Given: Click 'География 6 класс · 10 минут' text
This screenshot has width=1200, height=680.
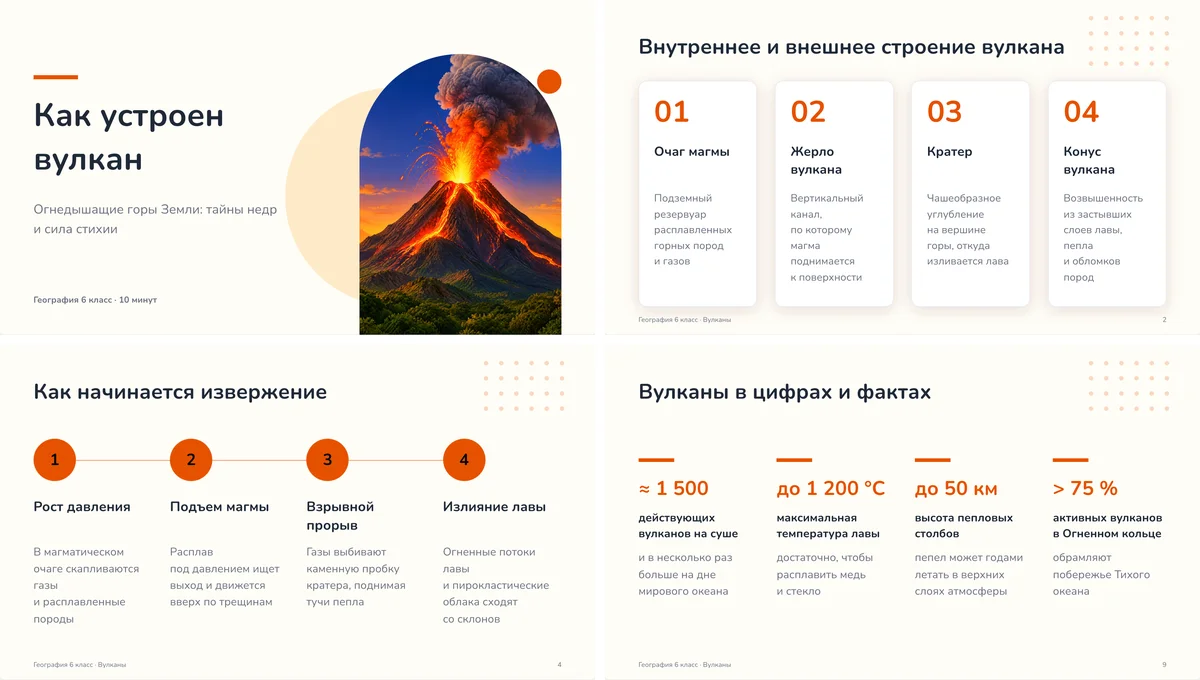Looking at the screenshot, I should pyautogui.click(x=95, y=300).
